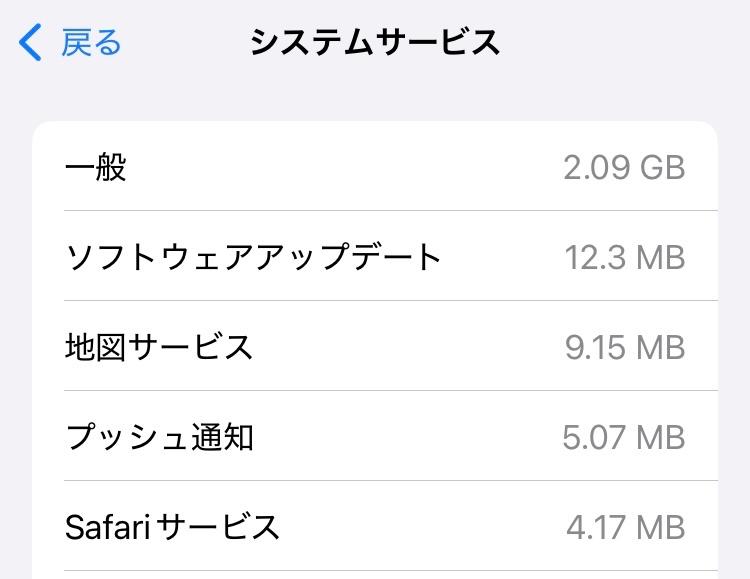Click empty space between ソフトウェアアップデート and 12.3 MB
The height and width of the screenshot is (579, 750).
500,257
